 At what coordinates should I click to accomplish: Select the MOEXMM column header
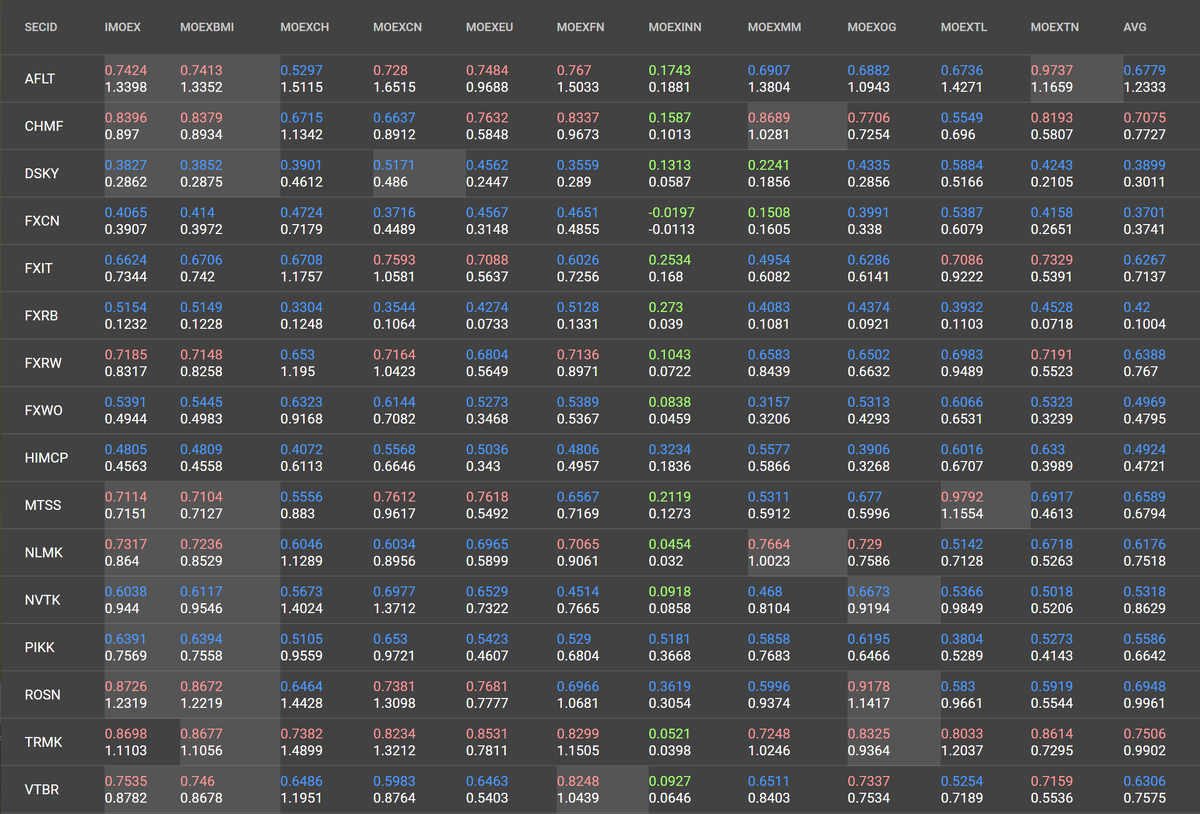(774, 27)
